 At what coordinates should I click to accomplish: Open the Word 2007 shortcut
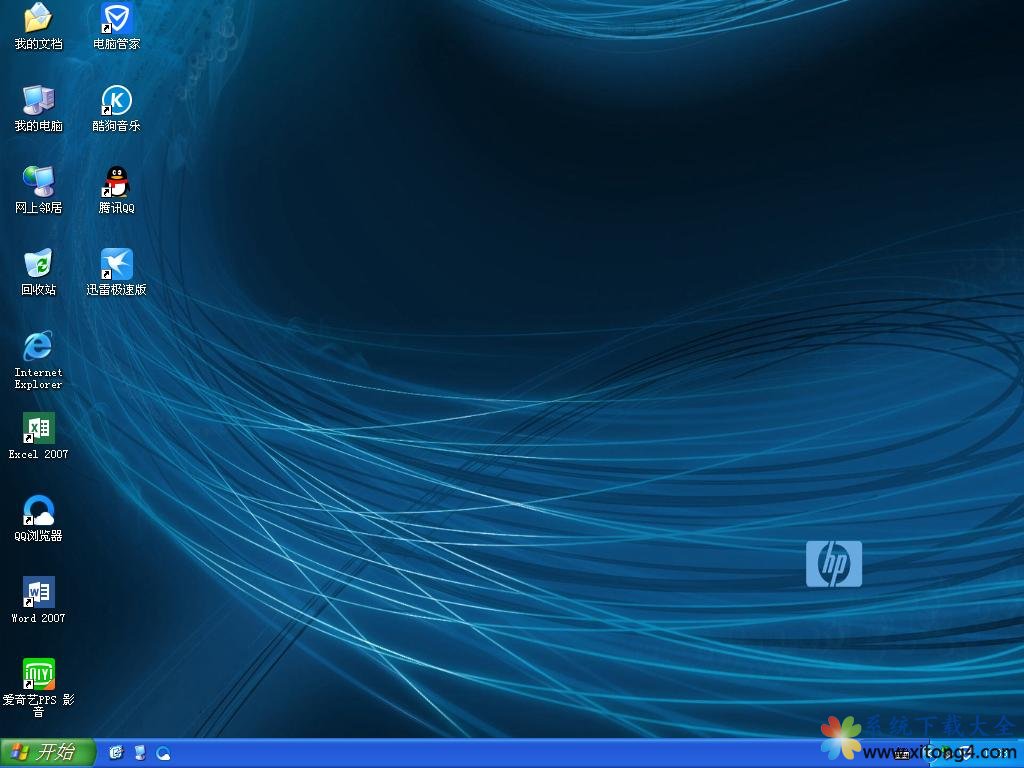coord(38,592)
